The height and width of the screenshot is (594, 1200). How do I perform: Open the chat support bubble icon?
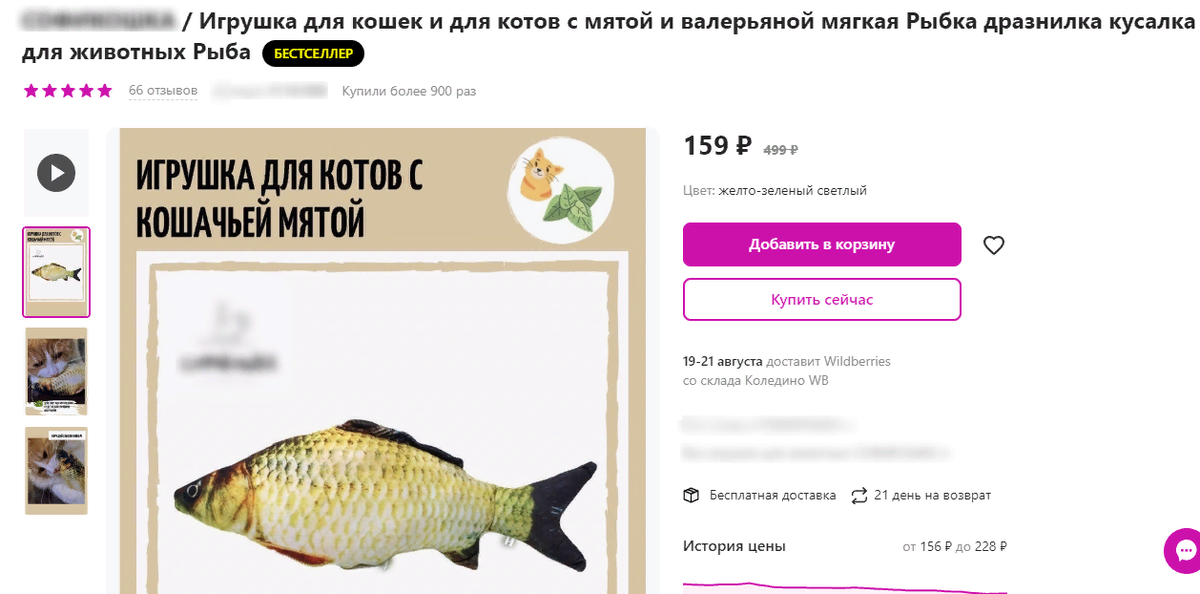pyautogui.click(x=1185, y=550)
